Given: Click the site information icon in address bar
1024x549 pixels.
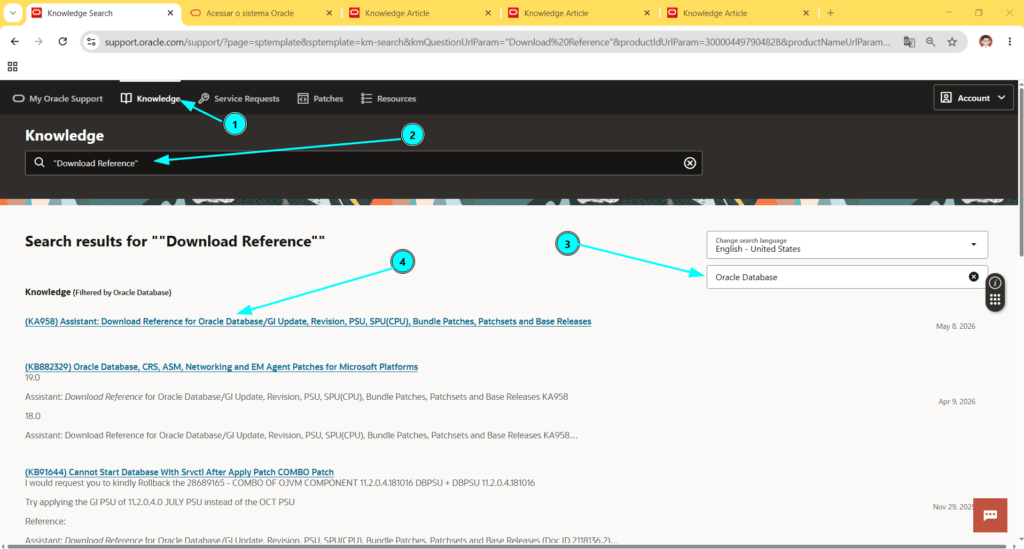Looking at the screenshot, I should (x=91, y=42).
